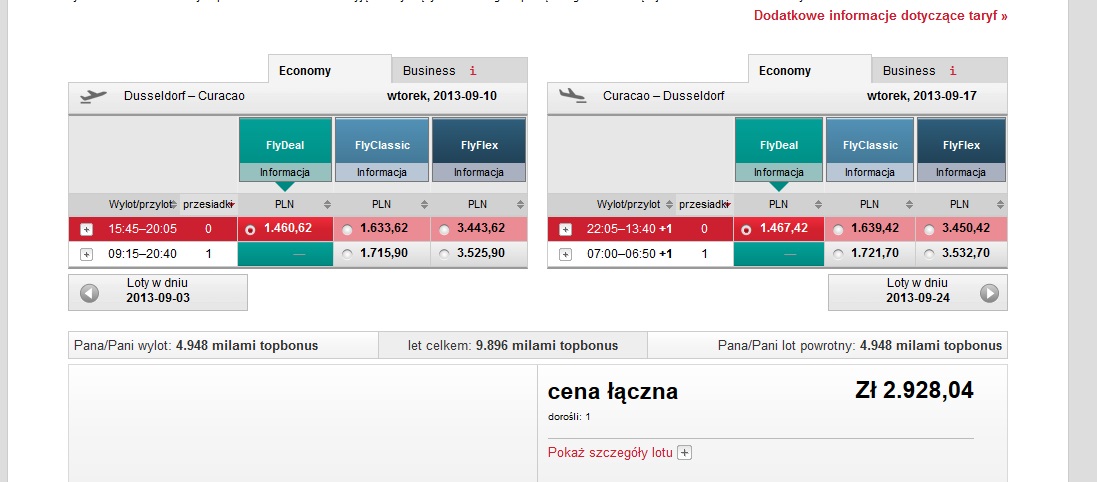Viewport: 1097px width, 482px height.
Task: Select outbound FlyClassic fare 1.633,62
Action: 348,229
